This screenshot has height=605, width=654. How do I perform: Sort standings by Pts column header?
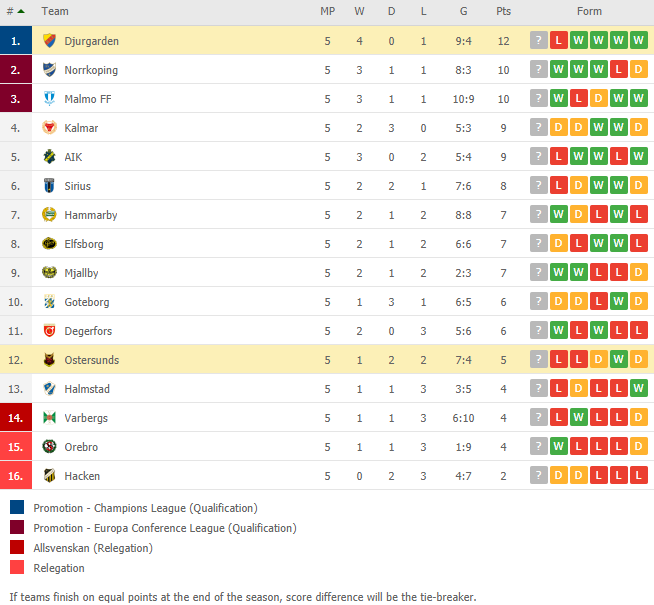(x=503, y=11)
